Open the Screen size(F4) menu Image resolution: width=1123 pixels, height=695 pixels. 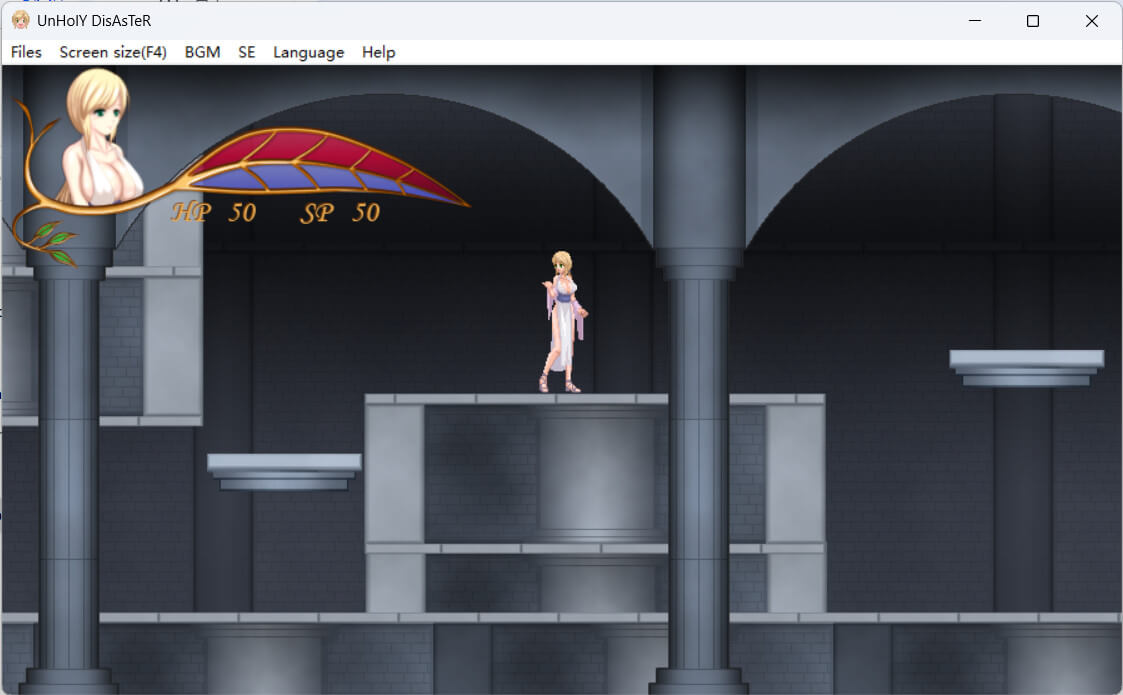113,52
